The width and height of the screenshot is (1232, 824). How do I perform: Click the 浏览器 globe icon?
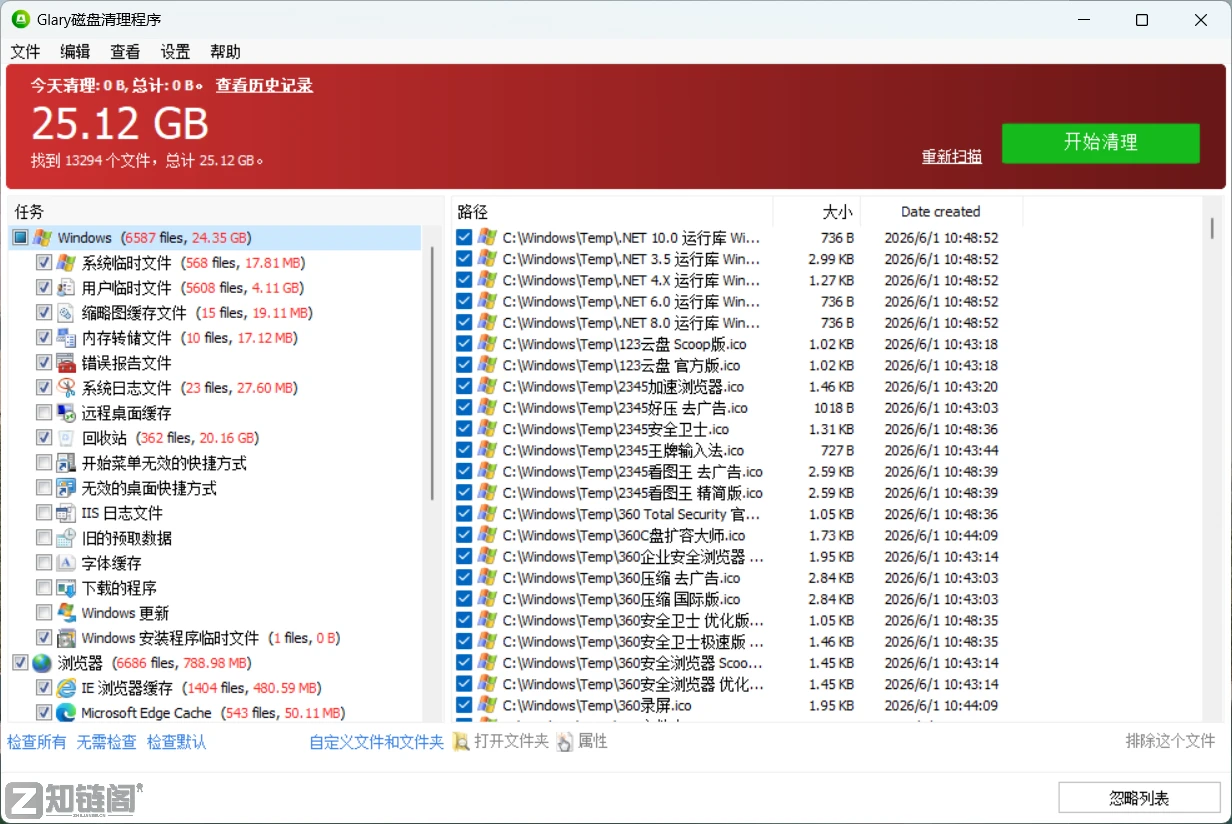(42, 663)
